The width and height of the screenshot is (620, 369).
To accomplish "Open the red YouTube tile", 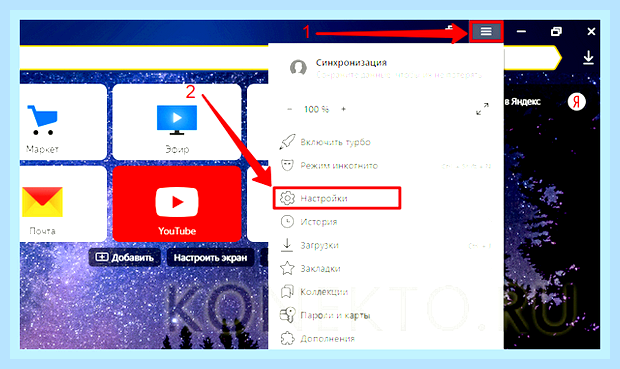I will [x=177, y=204].
